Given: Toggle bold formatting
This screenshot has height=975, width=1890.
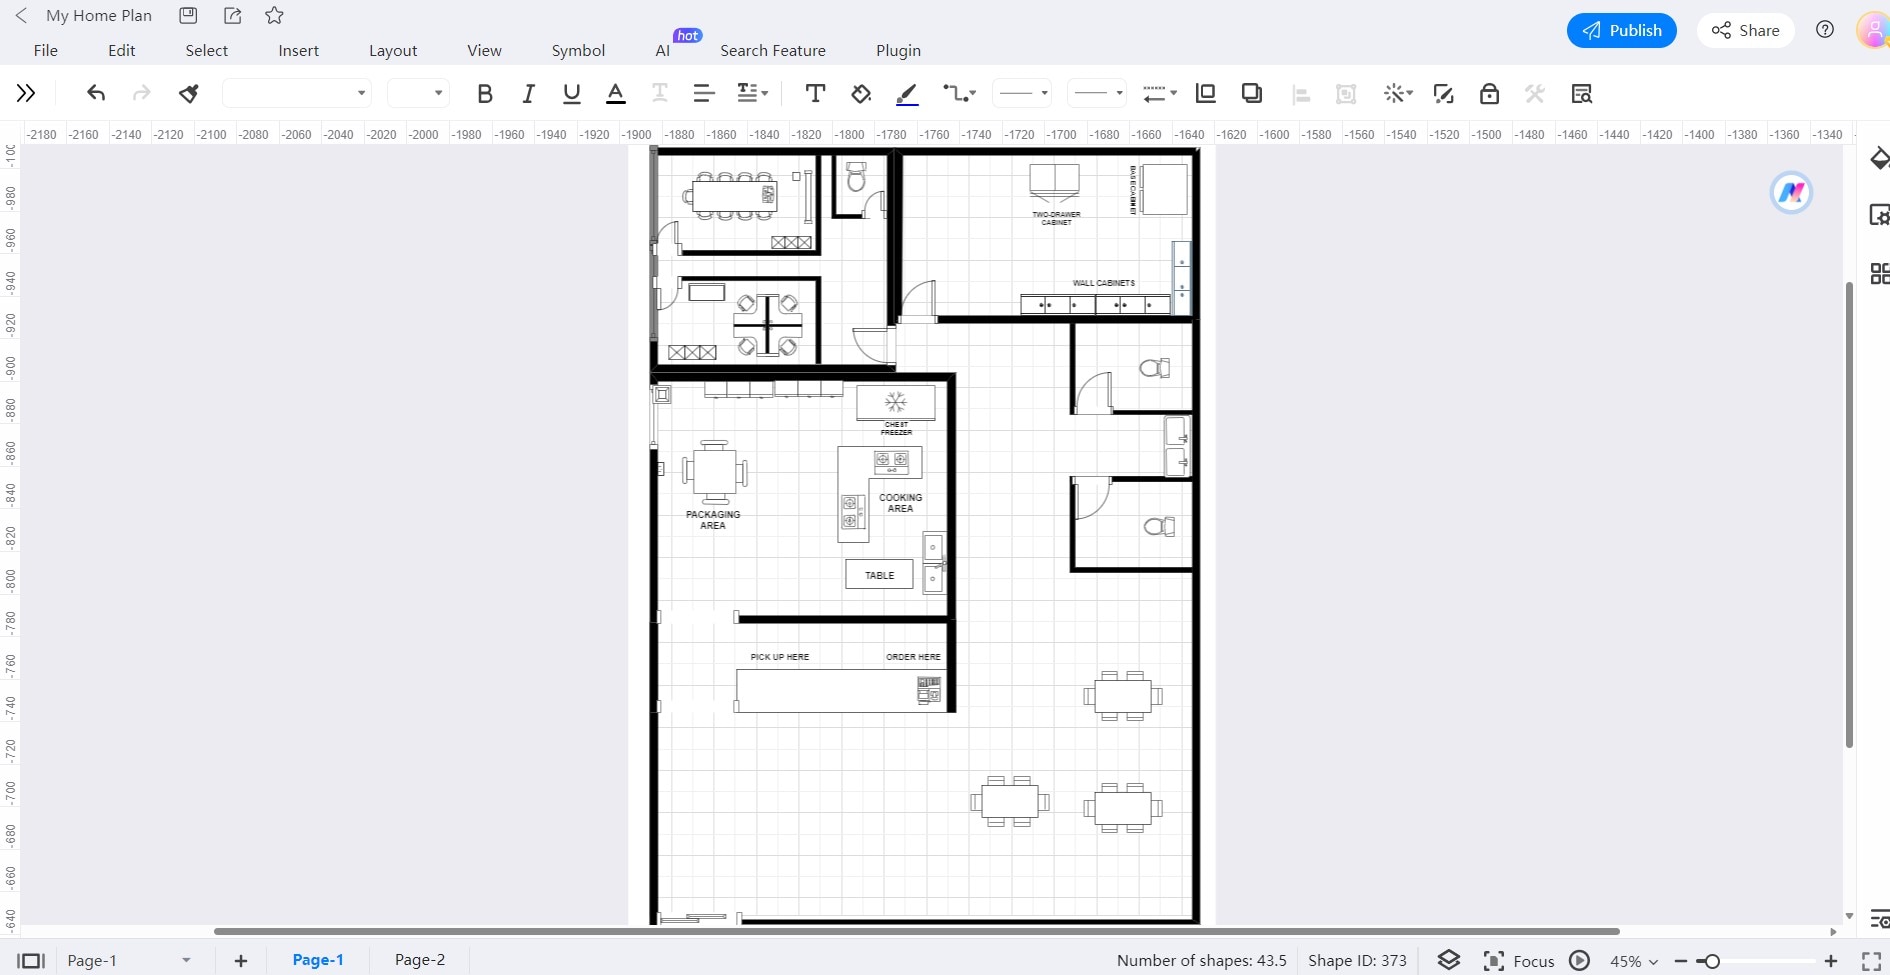Looking at the screenshot, I should point(485,93).
